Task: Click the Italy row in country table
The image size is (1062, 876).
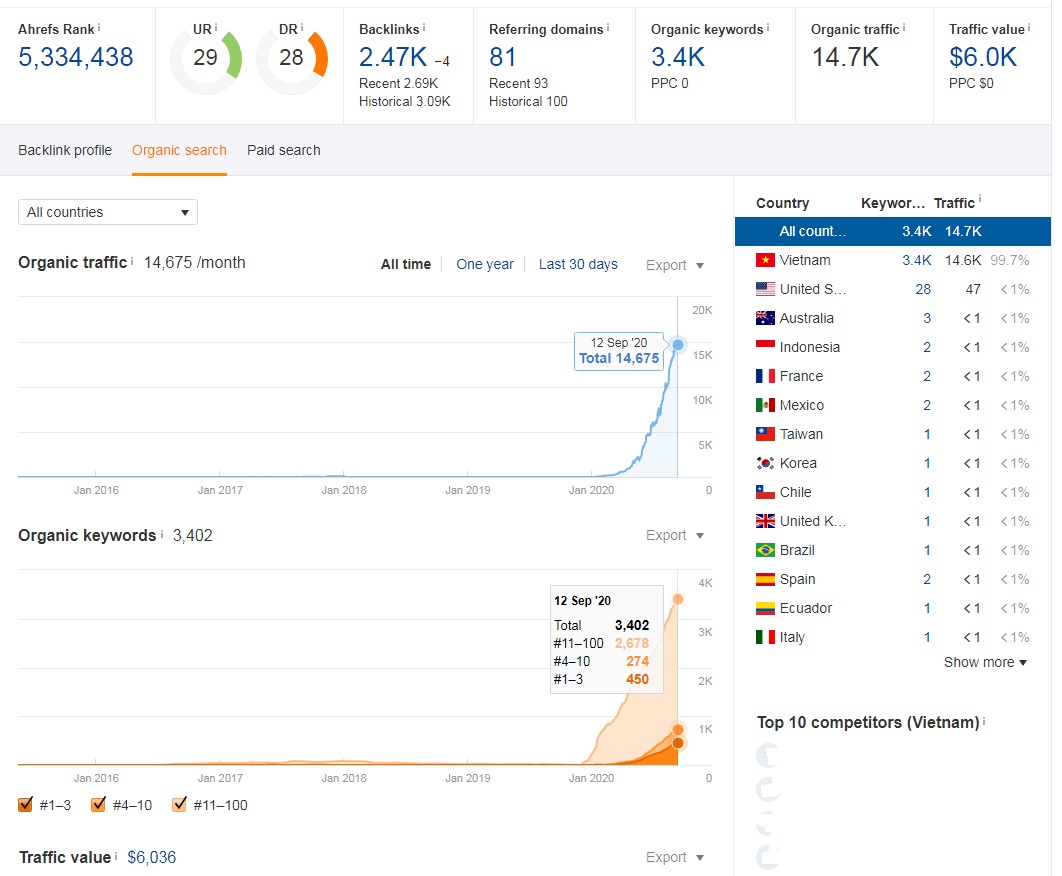Action: (893, 637)
